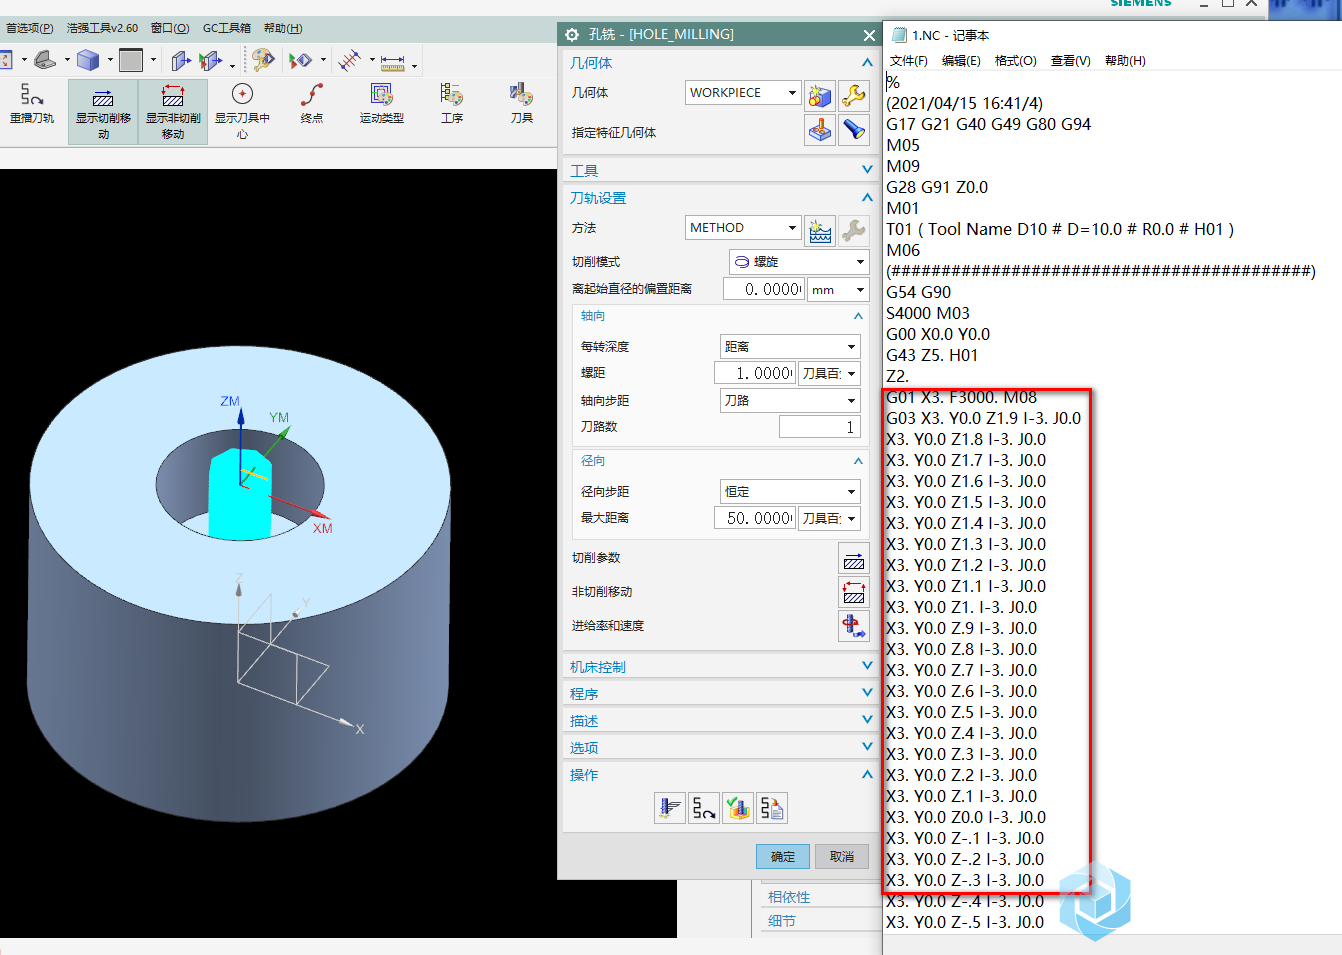The image size is (1342, 955).
Task: Open Notepad 编辑(E) edit menu
Action: coord(961,61)
